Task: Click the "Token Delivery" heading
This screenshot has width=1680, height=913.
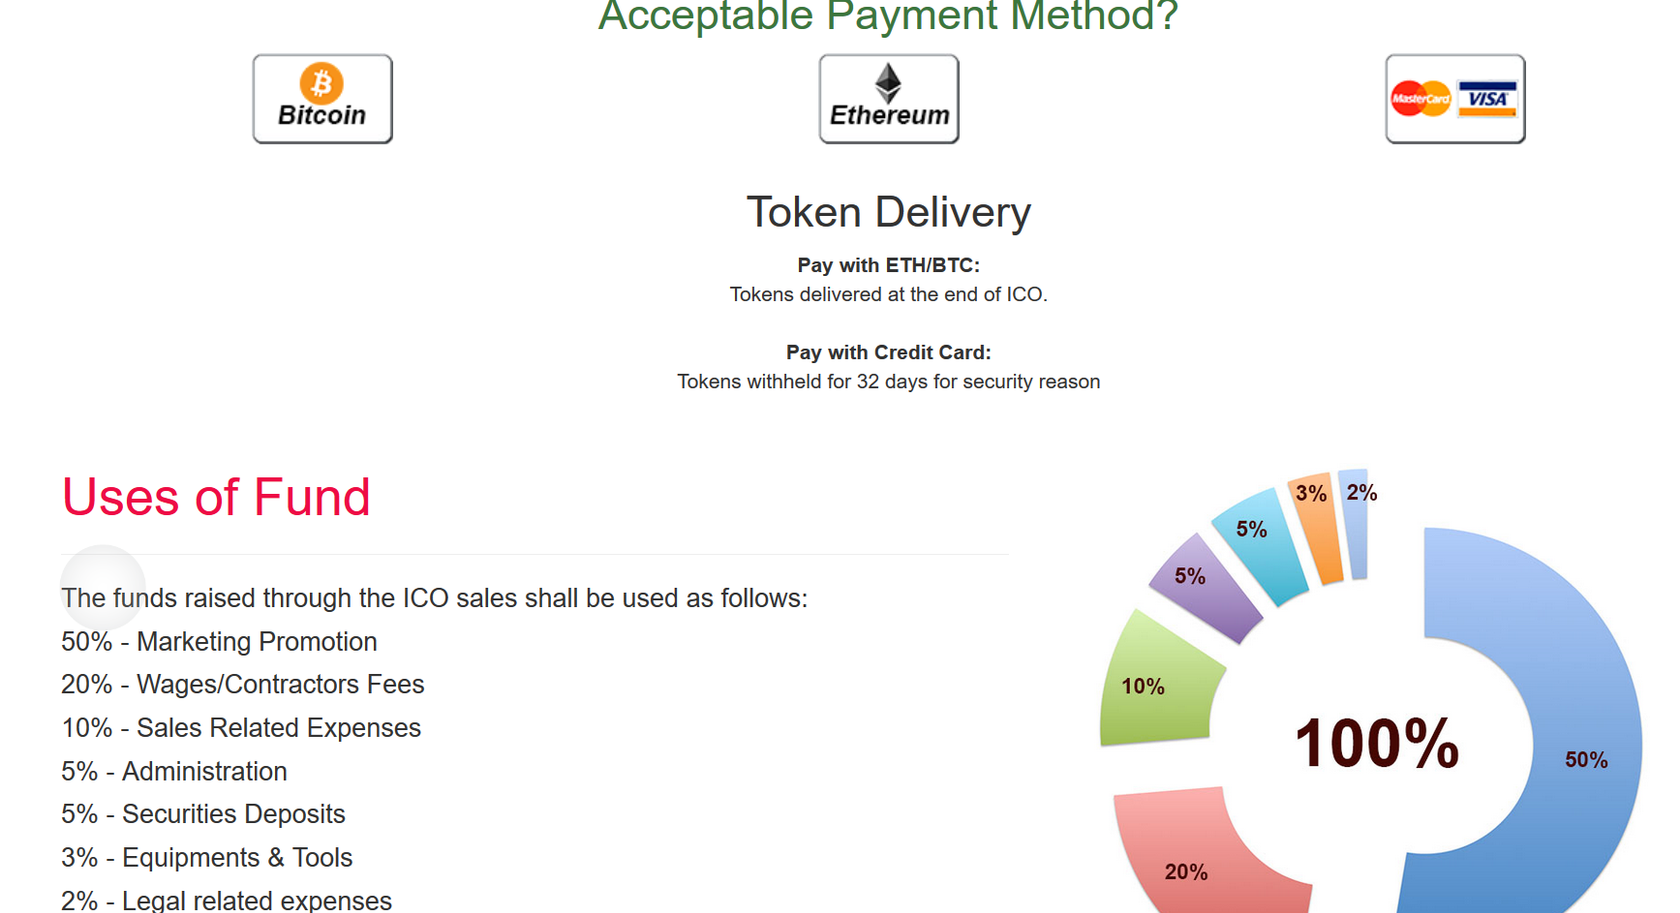Action: (888, 212)
